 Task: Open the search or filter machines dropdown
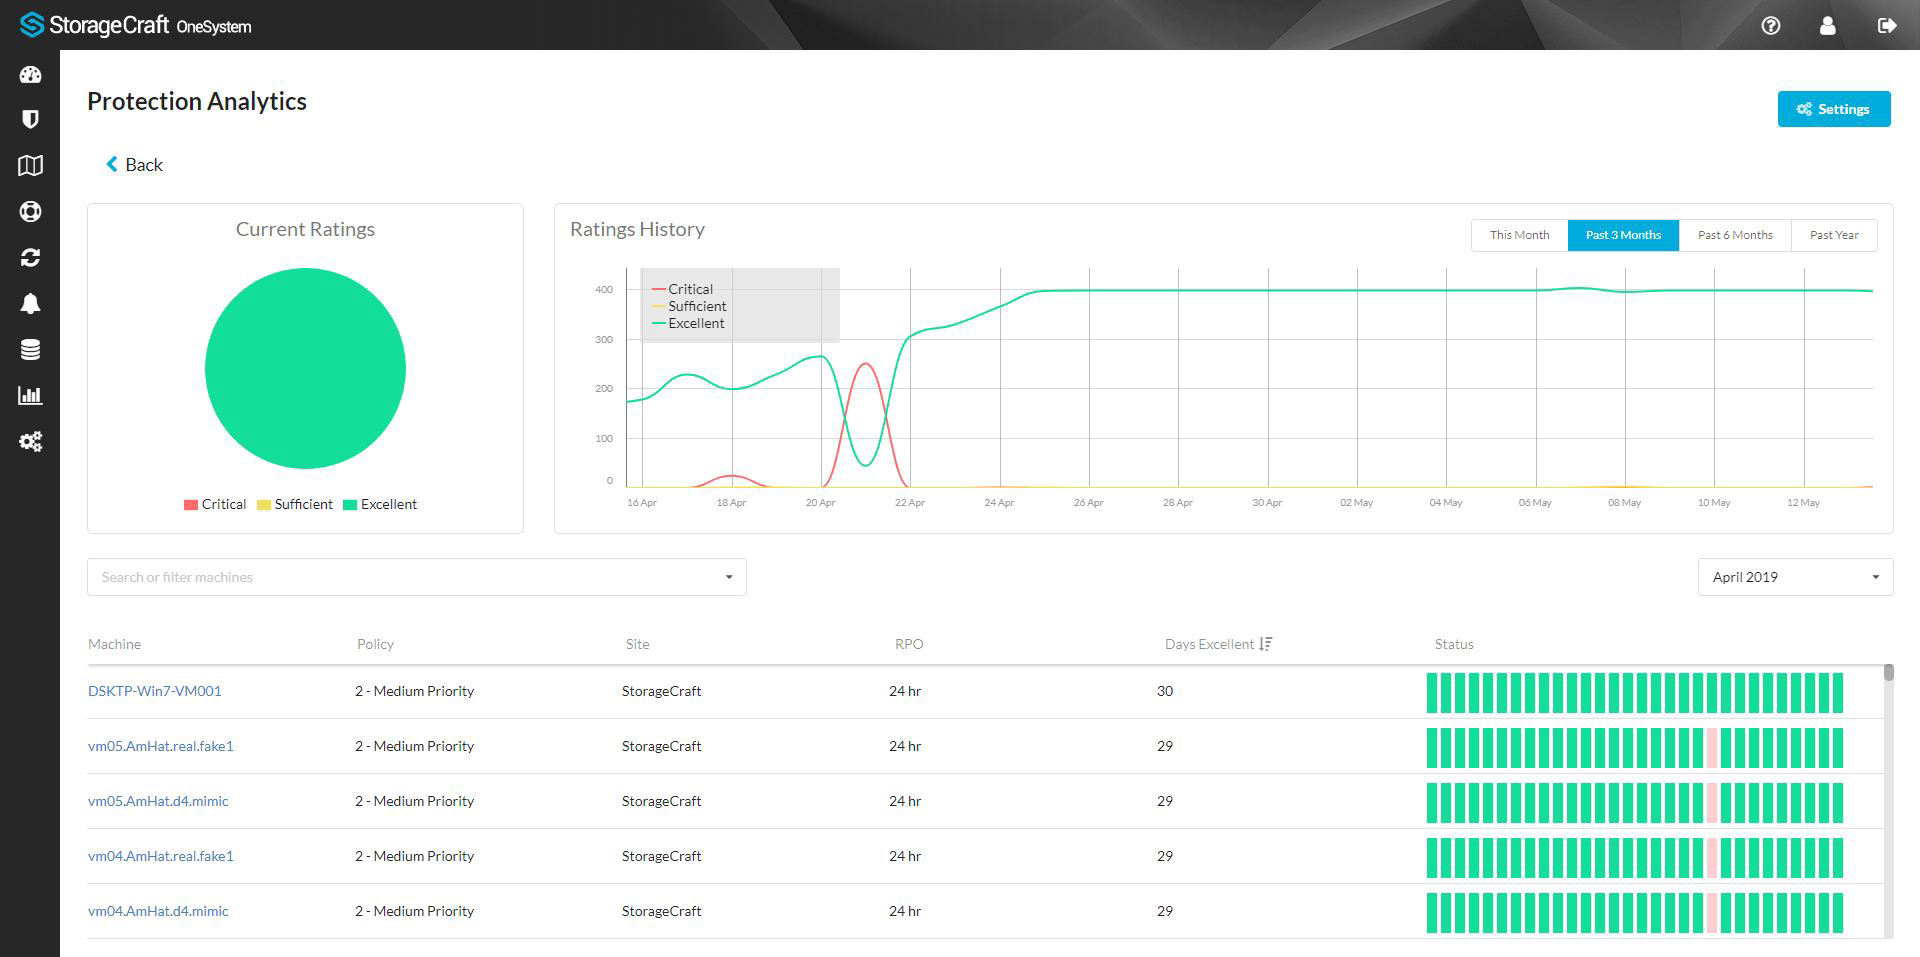pyautogui.click(x=416, y=577)
